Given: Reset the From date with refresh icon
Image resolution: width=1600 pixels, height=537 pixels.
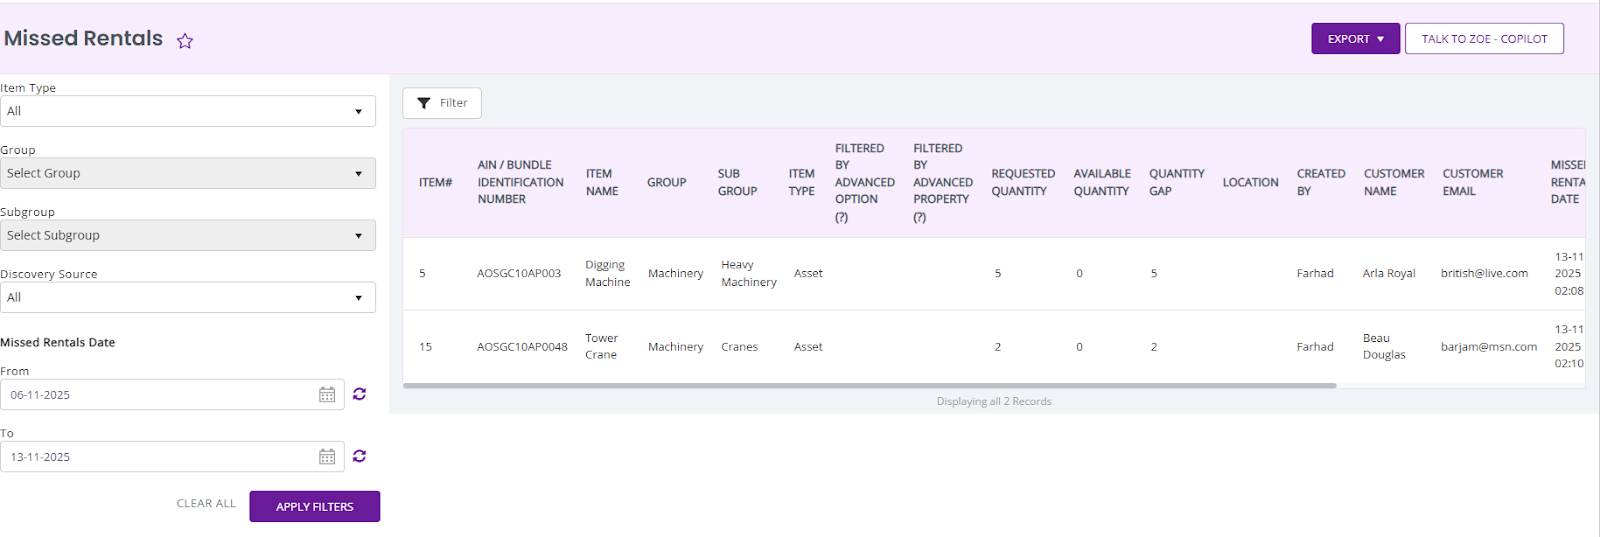Looking at the screenshot, I should [x=360, y=394].
